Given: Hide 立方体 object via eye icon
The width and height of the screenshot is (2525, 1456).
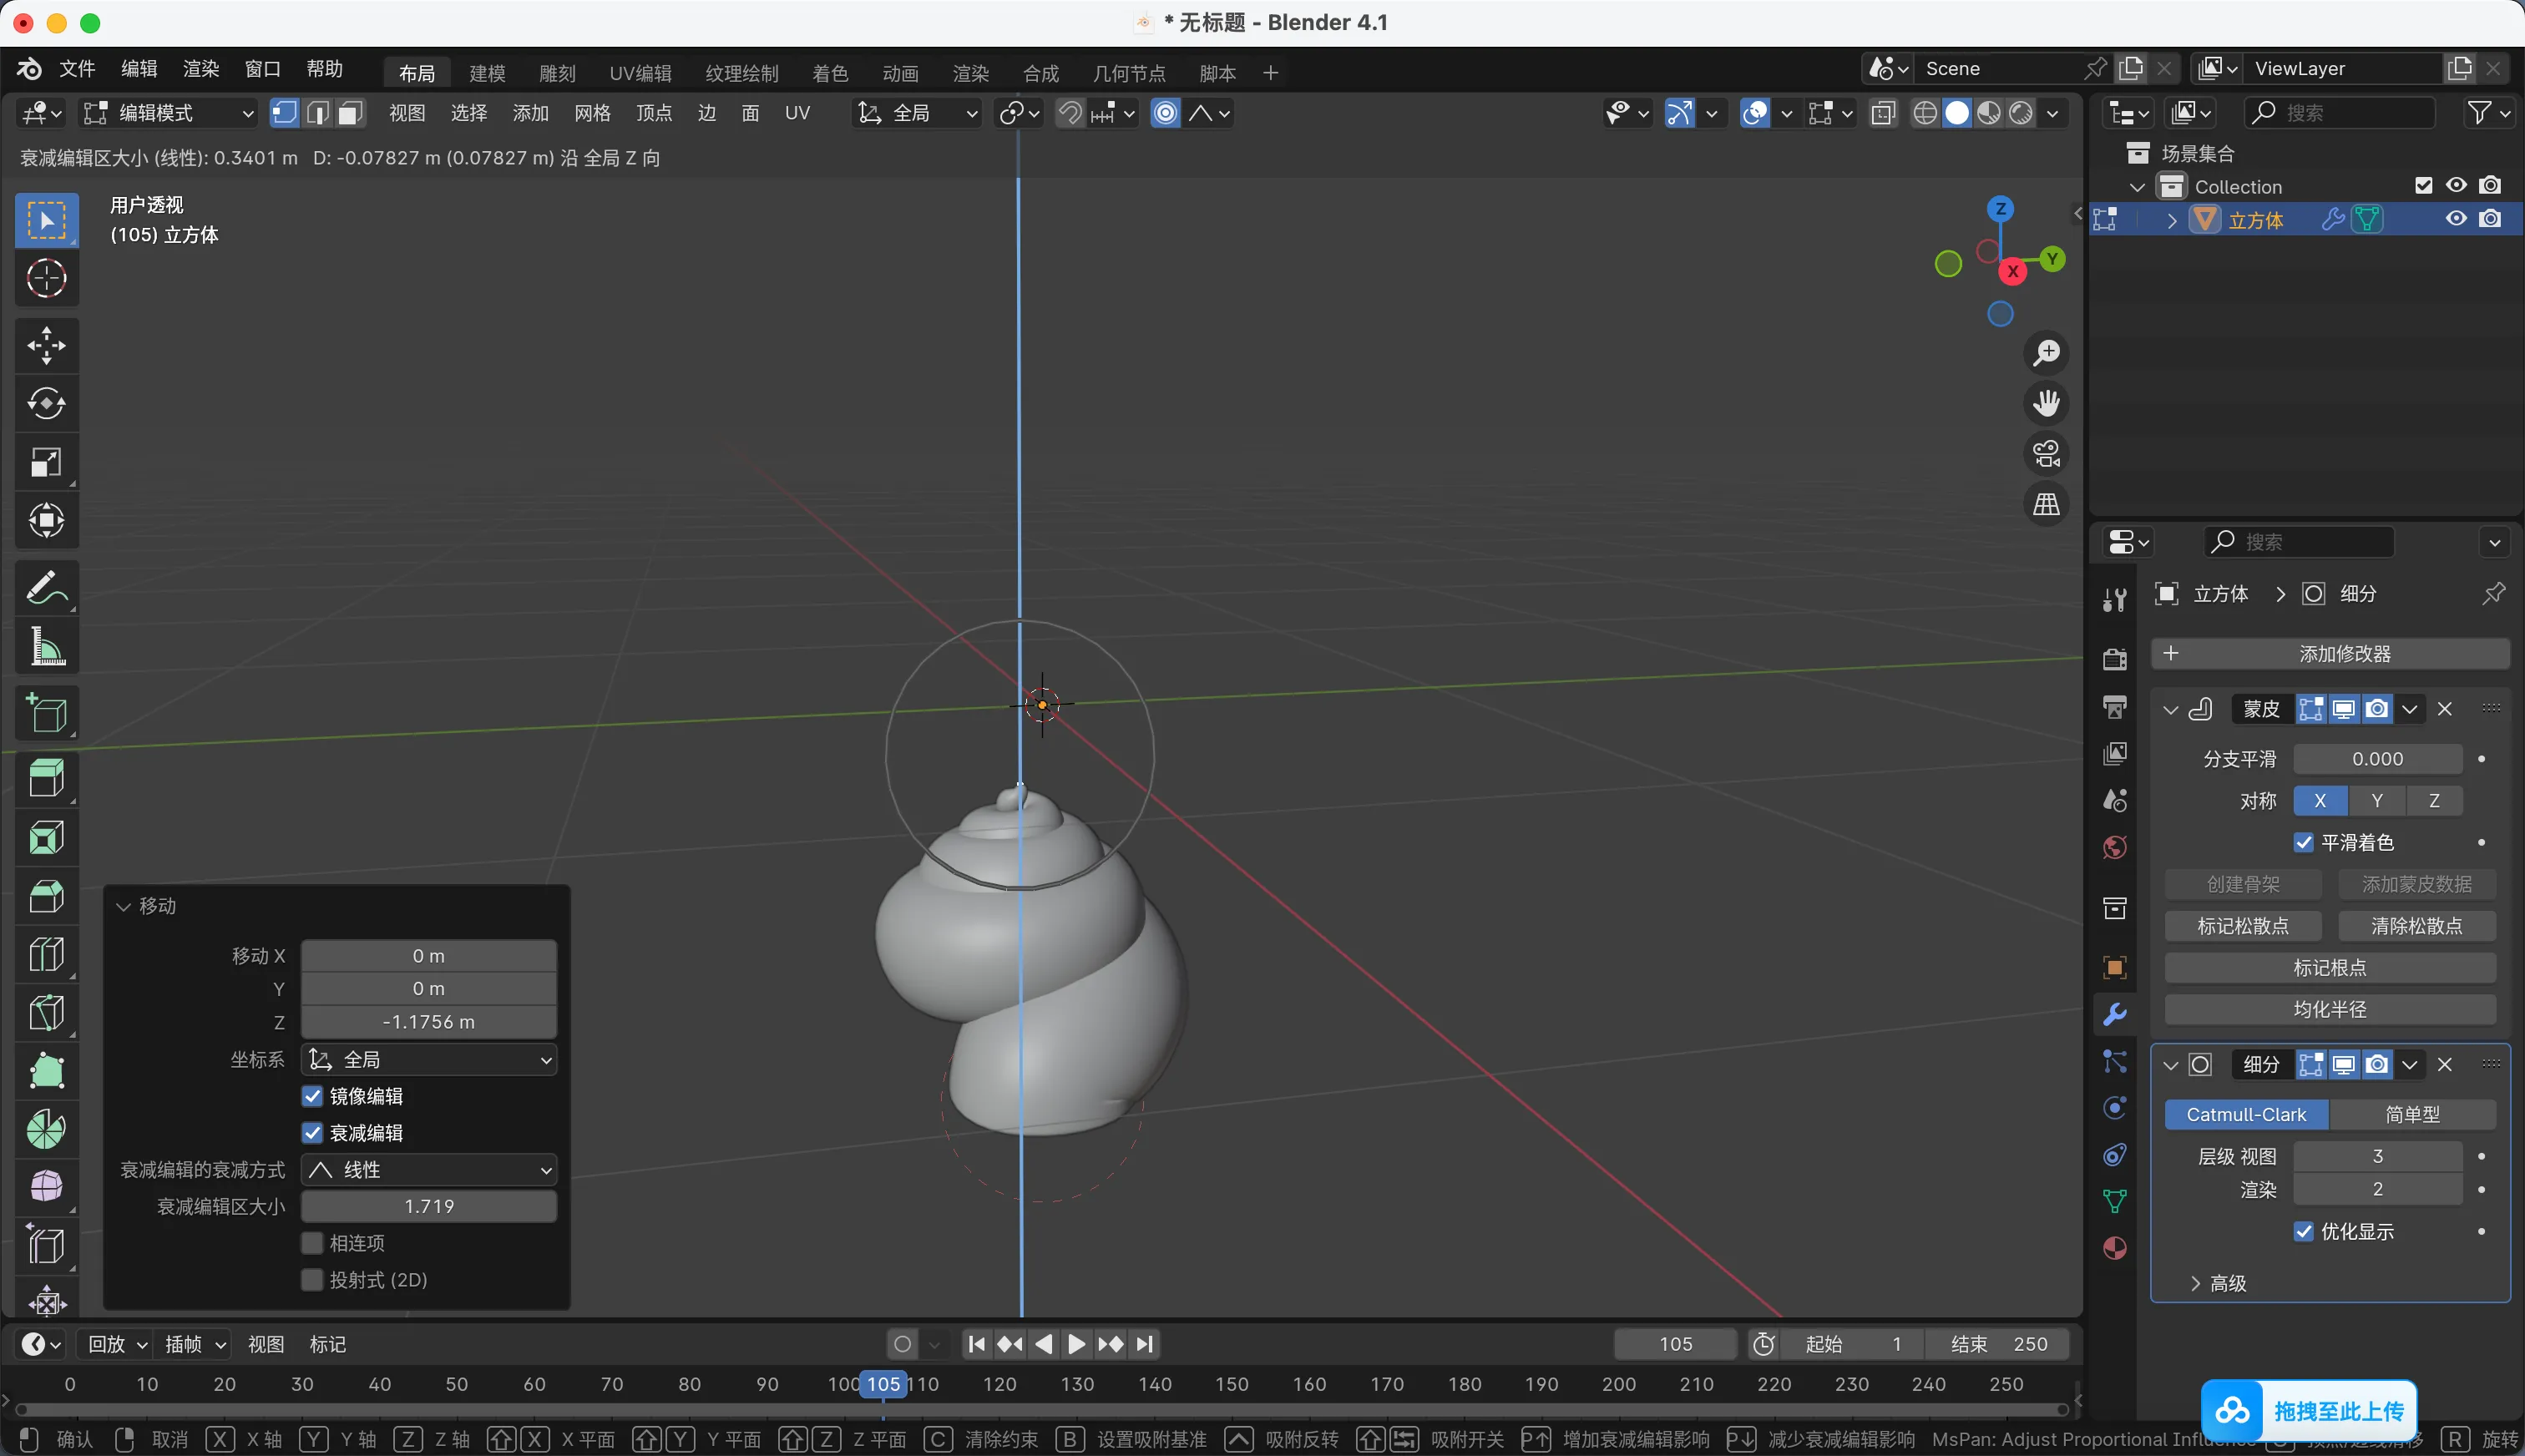Looking at the screenshot, I should point(2455,219).
